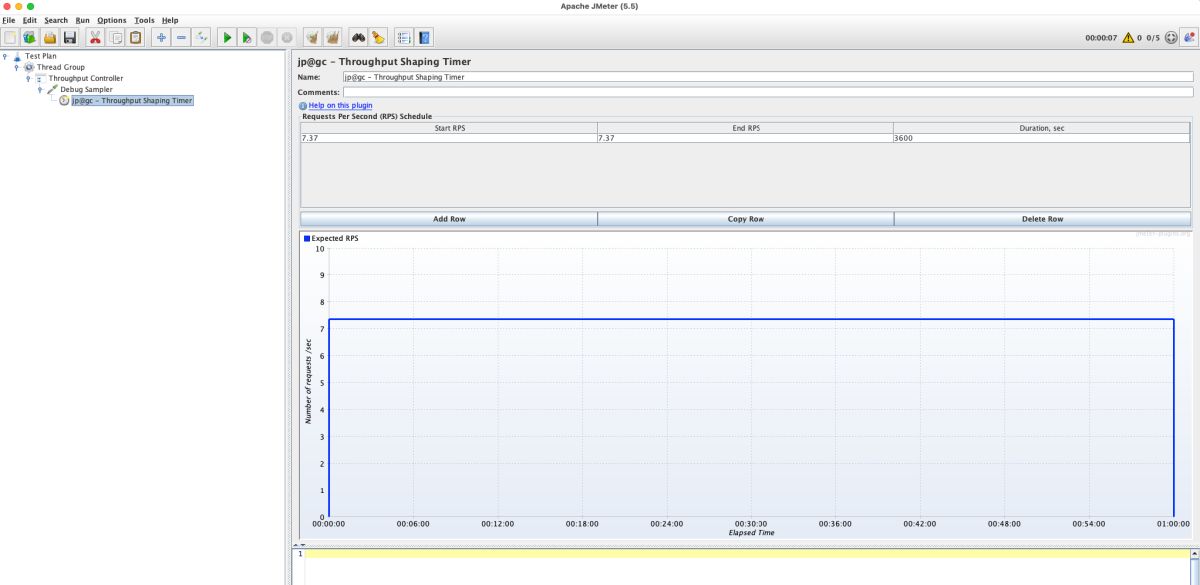
Task: Select Thread Group in the tree
Action: click(60, 67)
